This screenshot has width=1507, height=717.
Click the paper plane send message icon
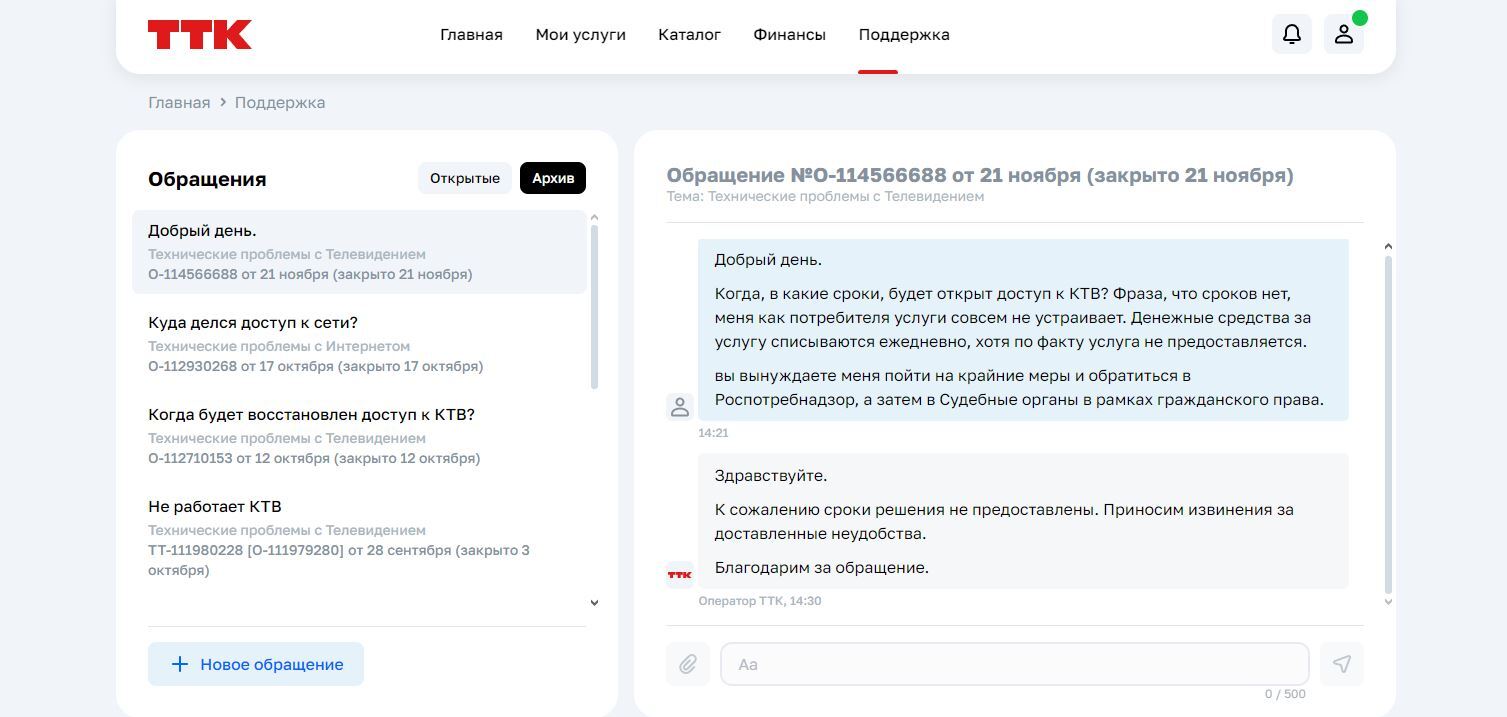[x=1342, y=664]
